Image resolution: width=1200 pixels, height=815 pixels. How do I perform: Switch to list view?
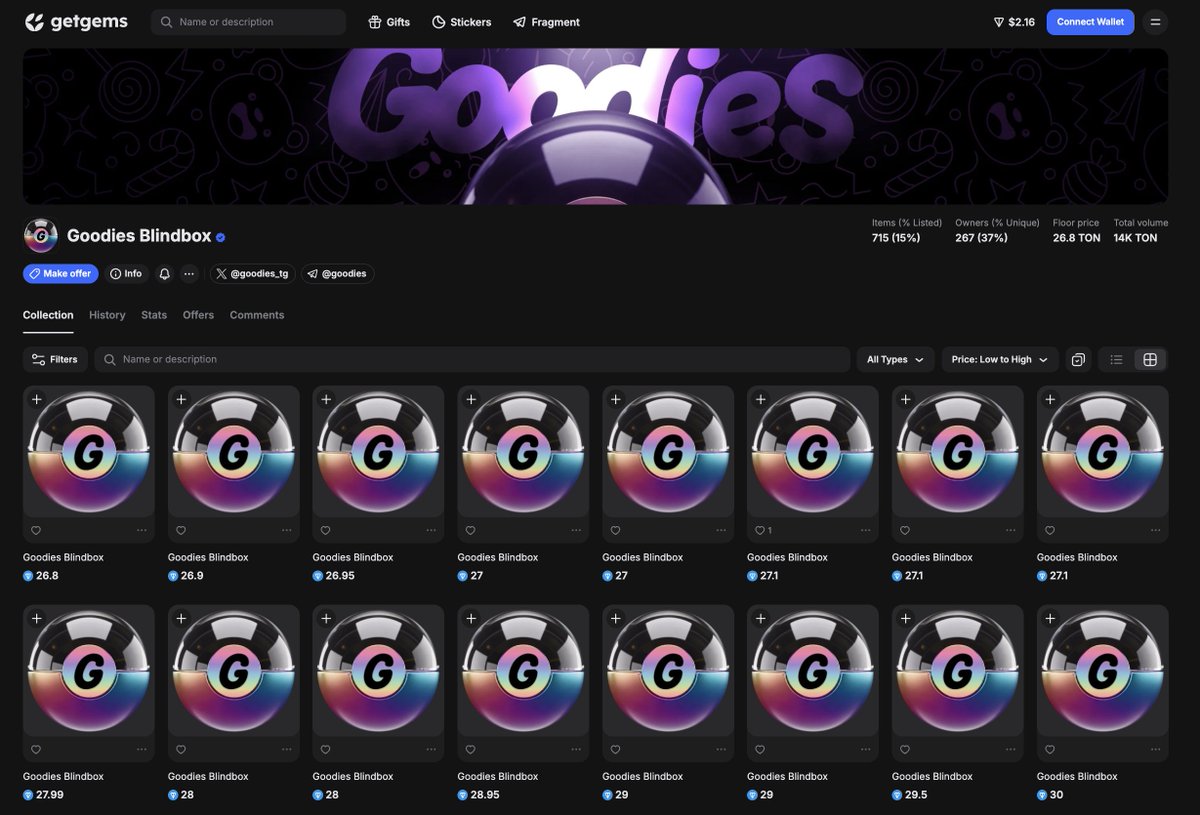(1117, 359)
